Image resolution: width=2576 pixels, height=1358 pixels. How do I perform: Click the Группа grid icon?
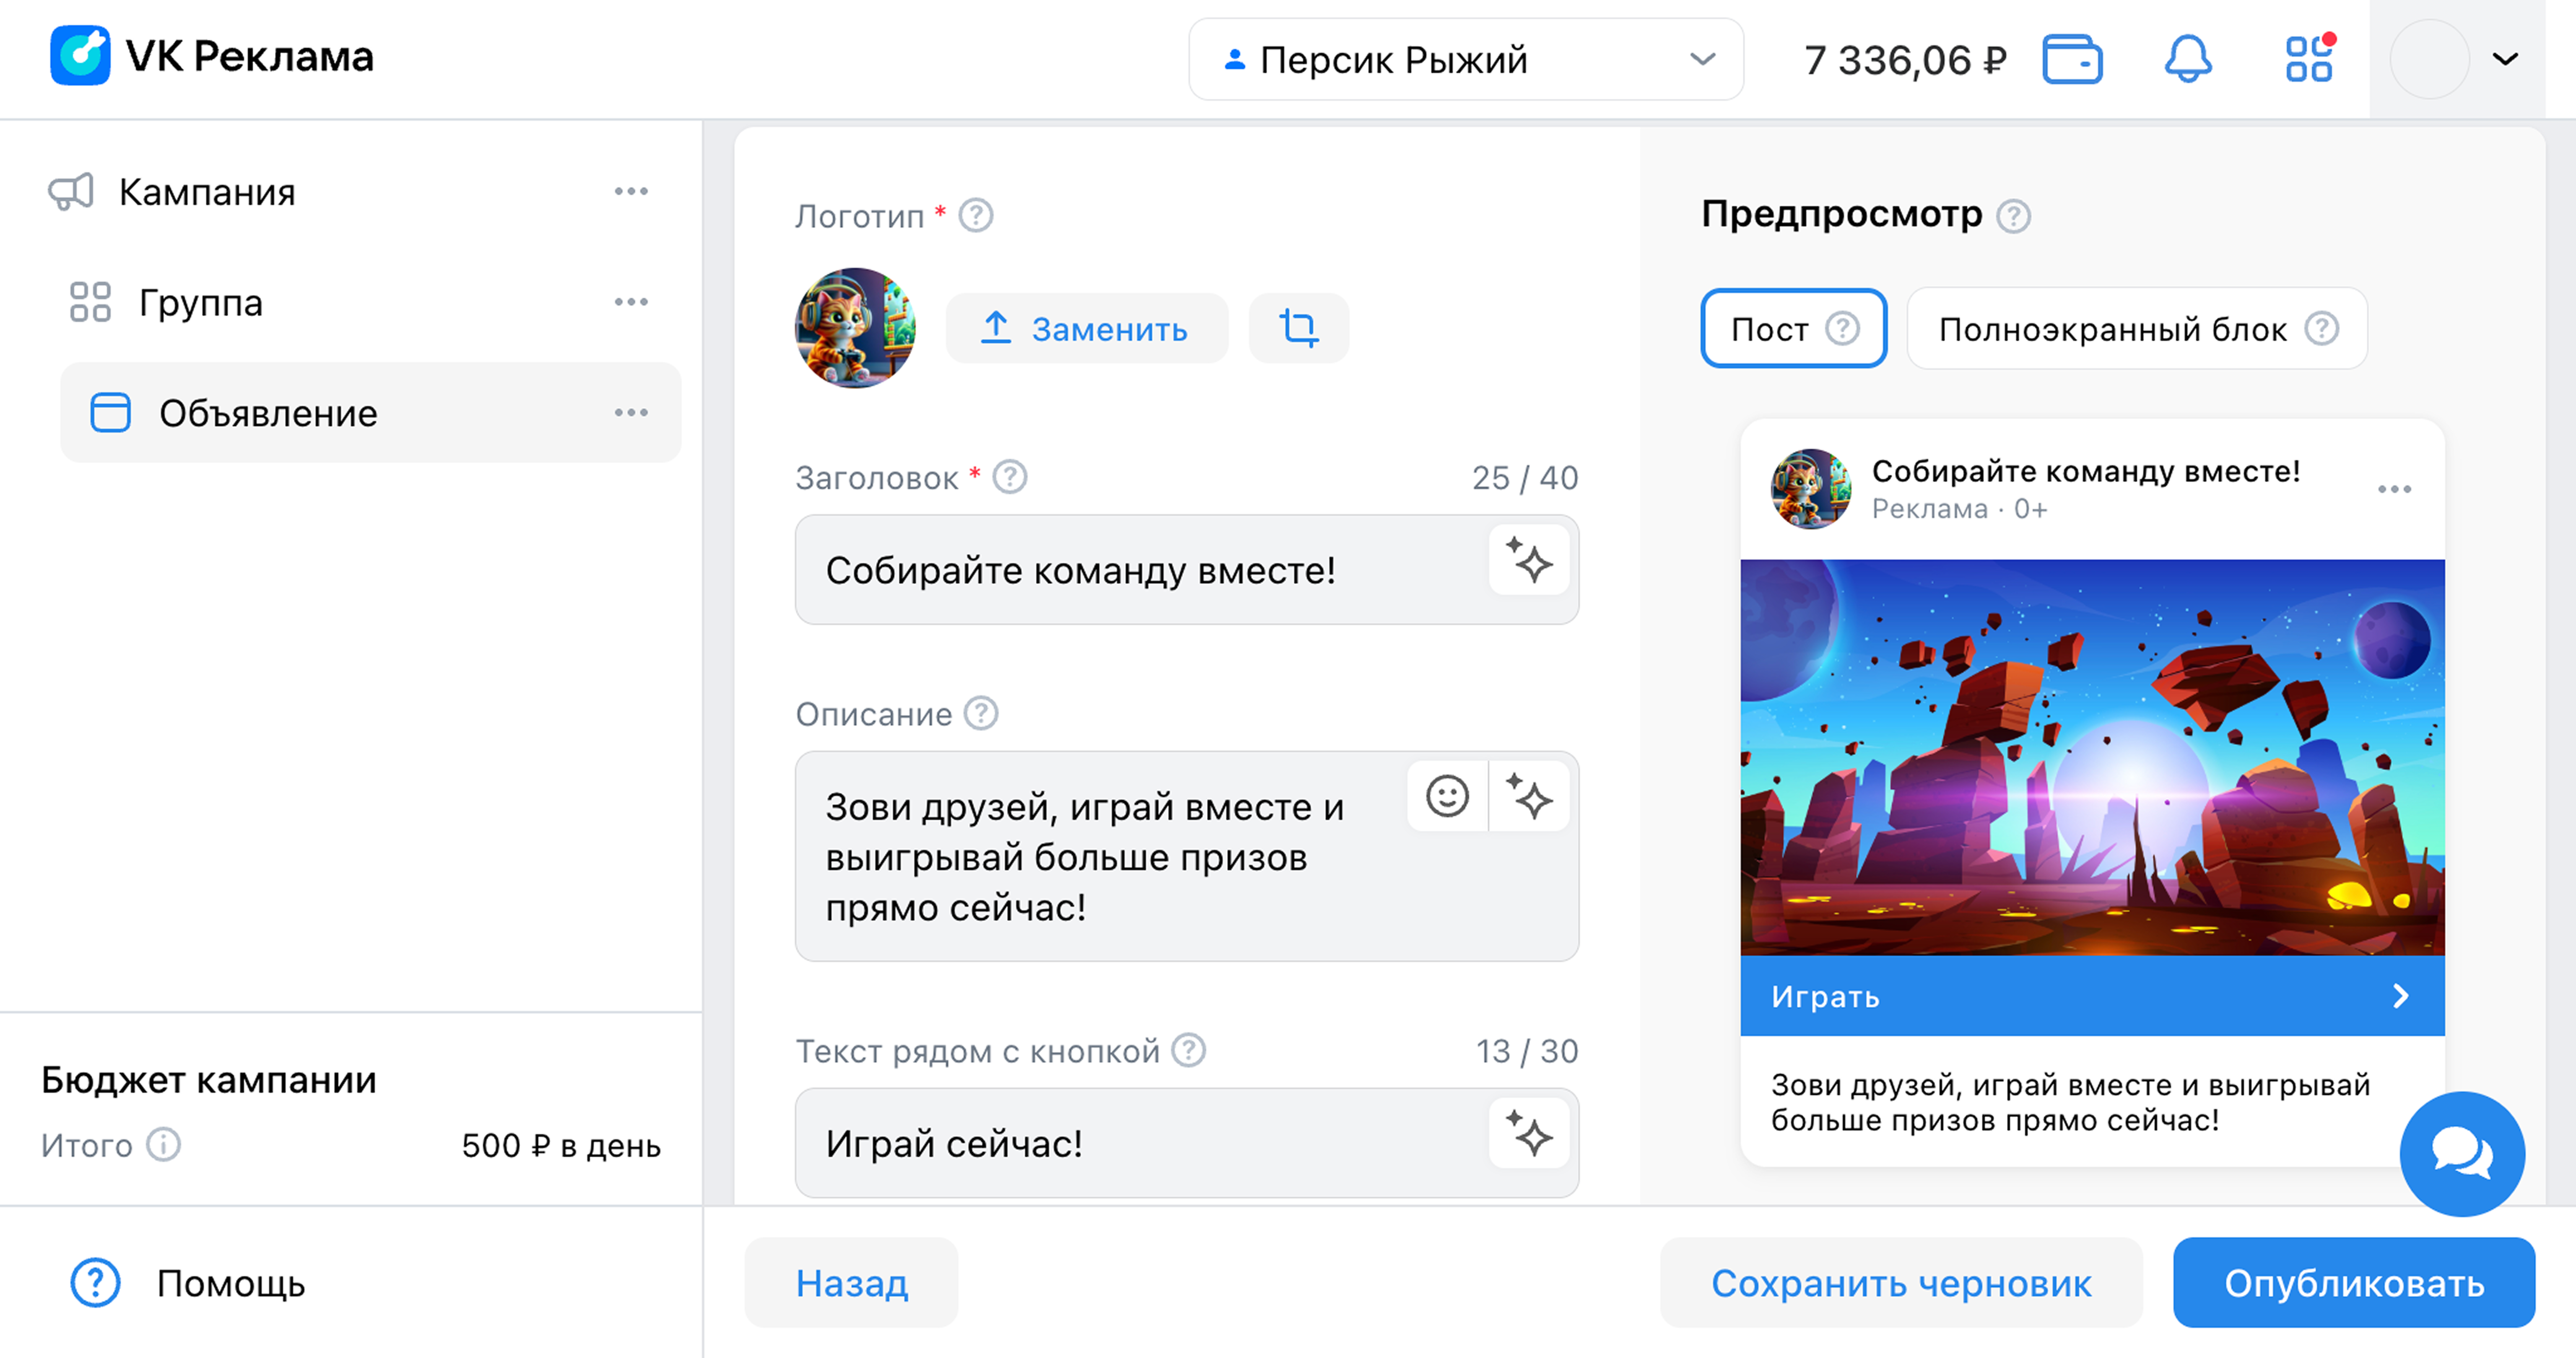pyautogui.click(x=90, y=302)
